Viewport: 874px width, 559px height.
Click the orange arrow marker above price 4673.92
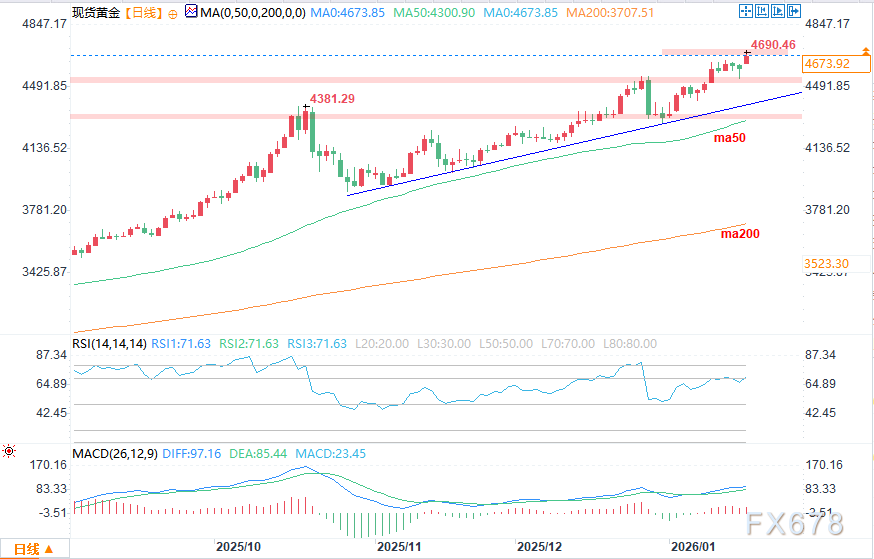(866, 53)
